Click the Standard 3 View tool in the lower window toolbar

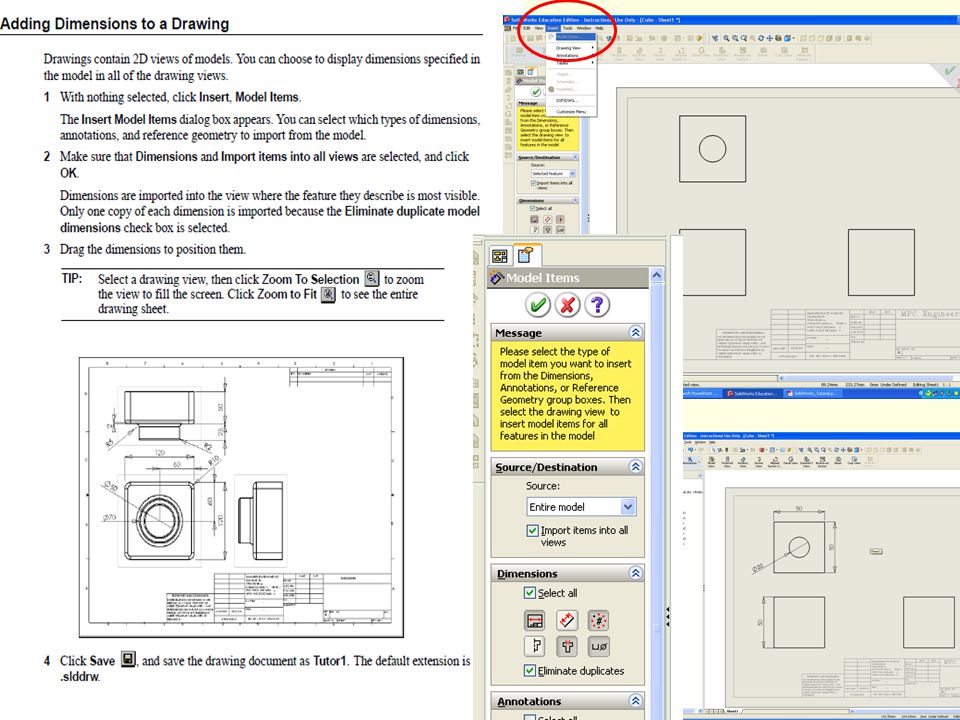click(x=806, y=463)
